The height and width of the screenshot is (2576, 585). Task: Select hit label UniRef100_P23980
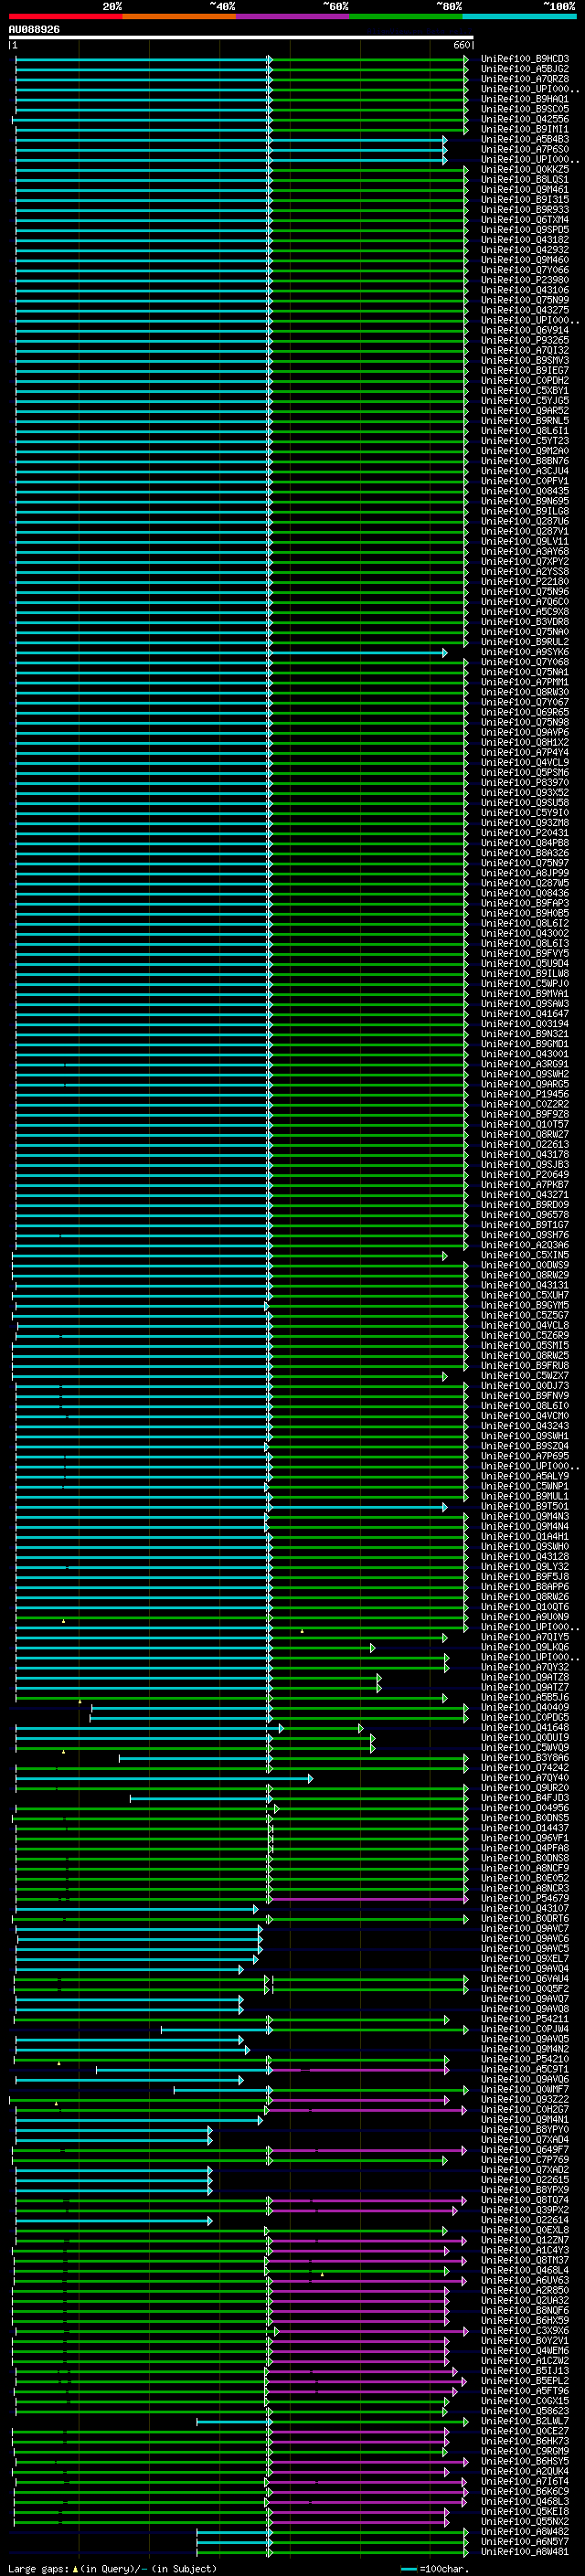525,280
